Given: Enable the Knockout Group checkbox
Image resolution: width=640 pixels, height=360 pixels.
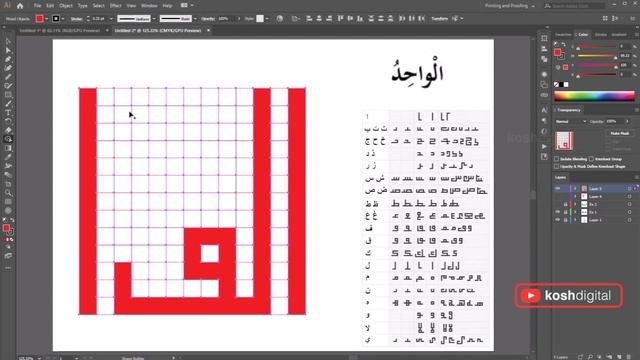Looking at the screenshot, I should (x=591, y=159).
